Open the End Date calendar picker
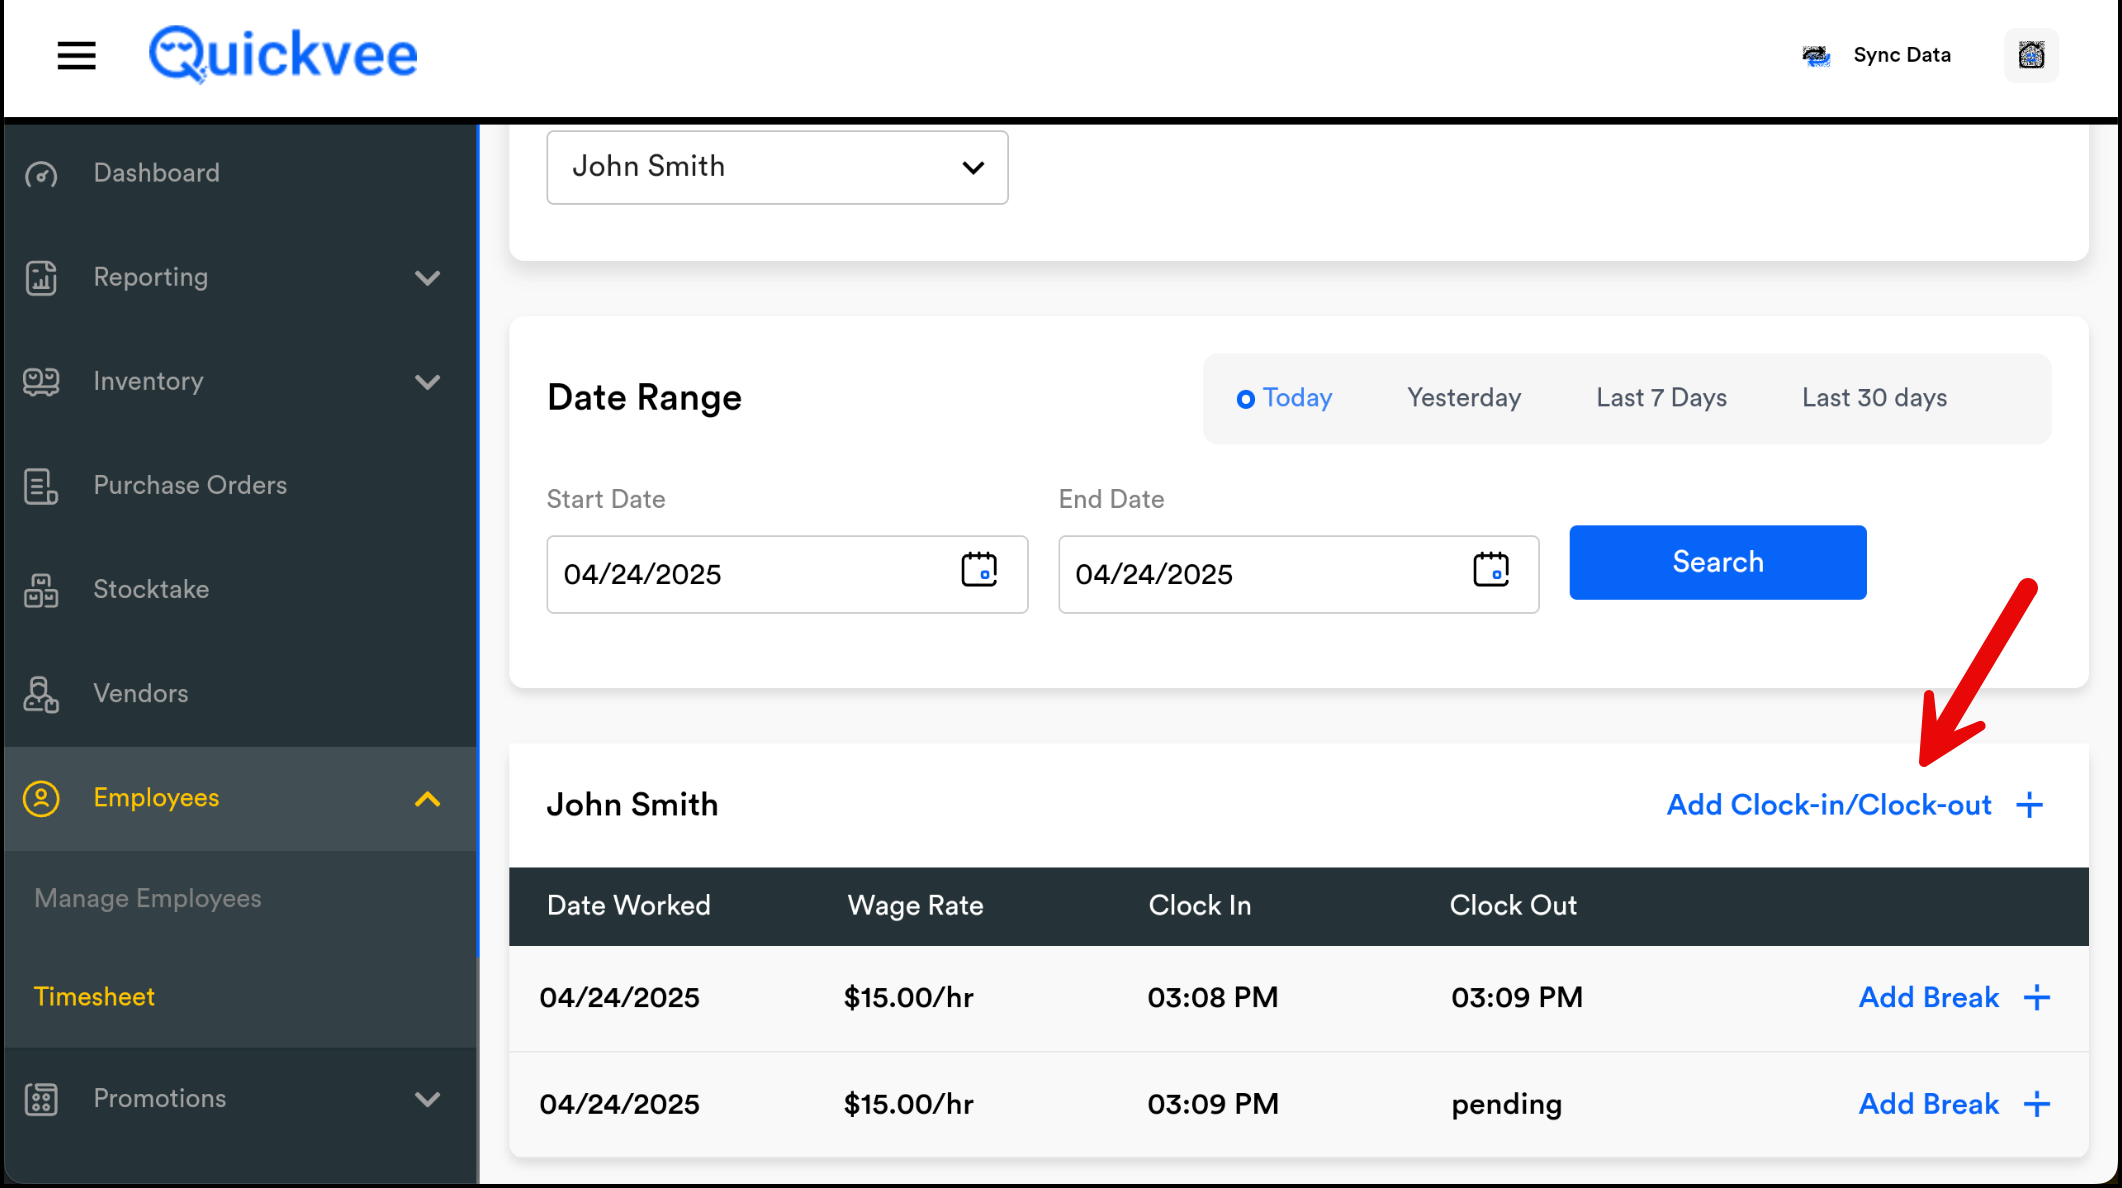The width and height of the screenshot is (2122, 1188). [x=1491, y=570]
